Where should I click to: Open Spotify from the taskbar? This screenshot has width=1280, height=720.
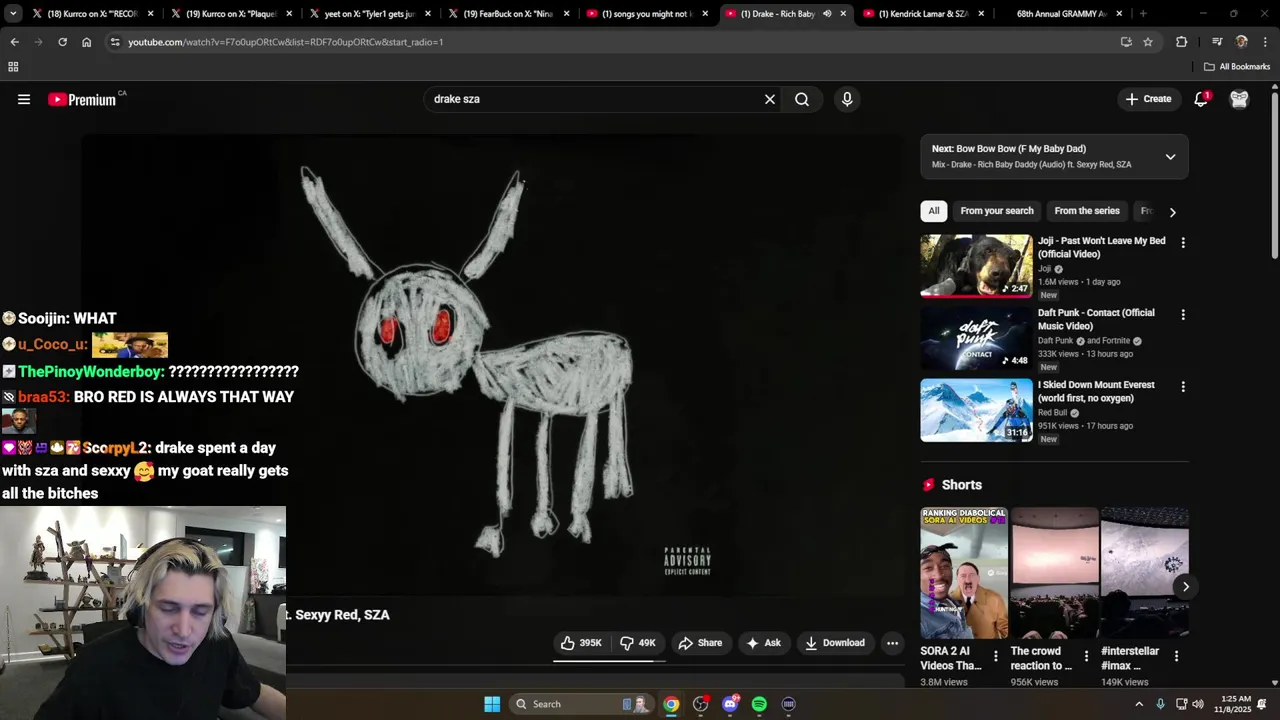click(x=759, y=704)
